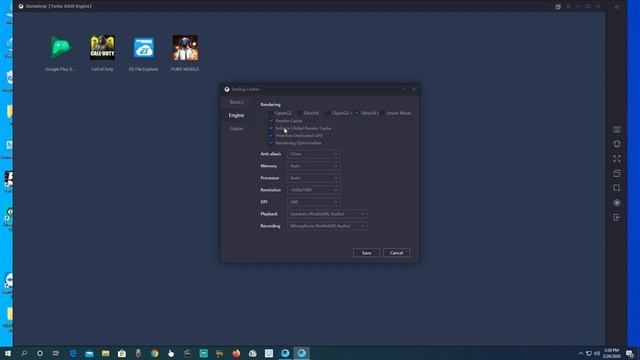Image resolution: width=640 pixels, height=360 pixels.
Task: Open the notification center in the system tray
Action: (x=630, y=353)
